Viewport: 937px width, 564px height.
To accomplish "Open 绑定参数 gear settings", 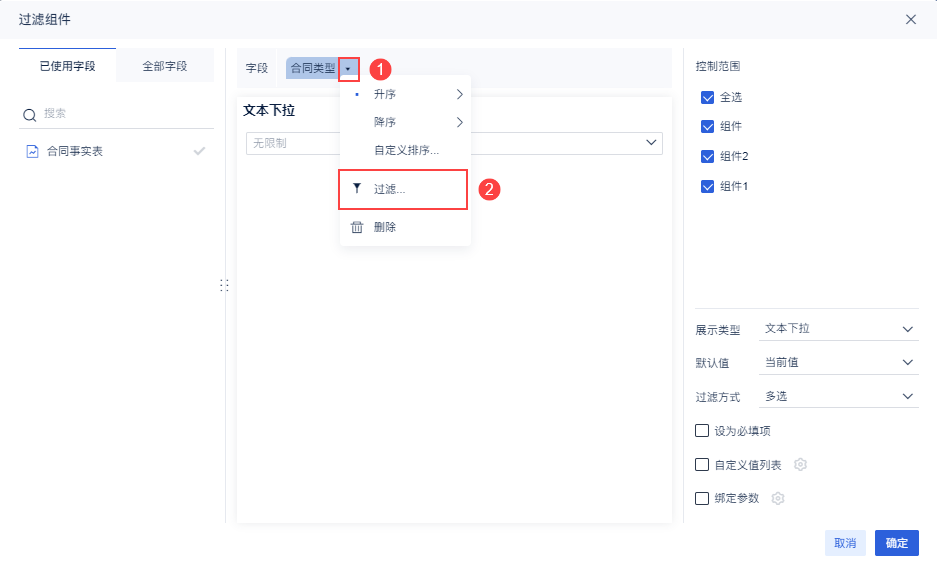I will (x=778, y=498).
